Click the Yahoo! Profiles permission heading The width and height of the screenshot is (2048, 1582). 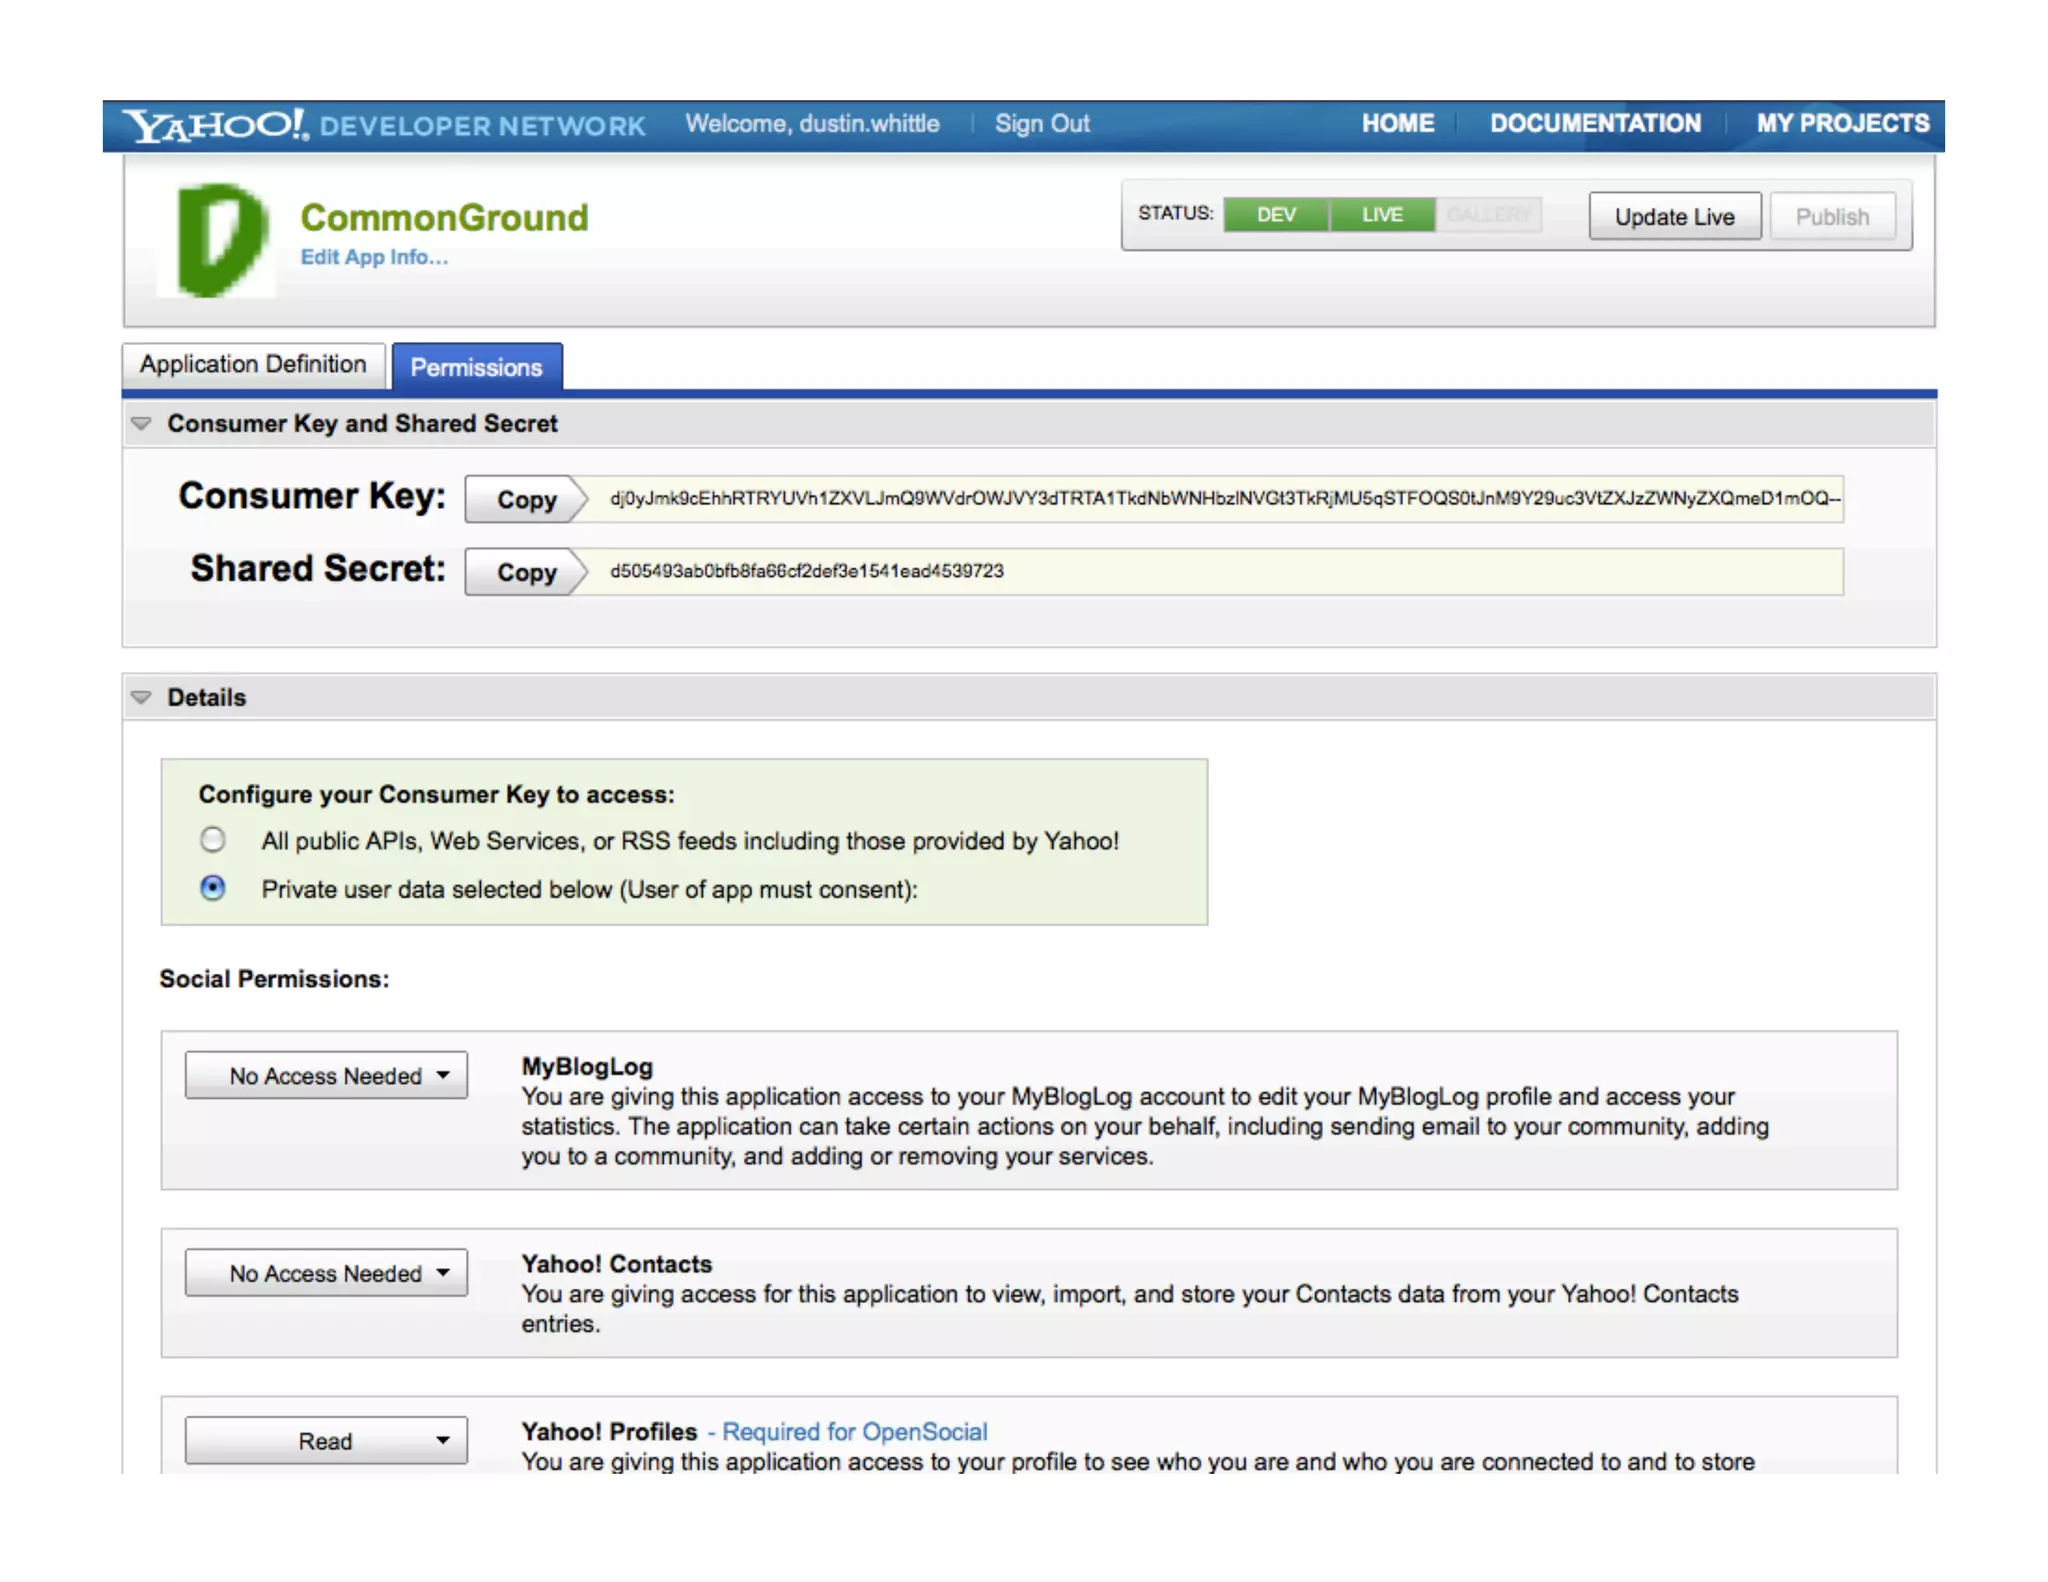[x=609, y=1432]
